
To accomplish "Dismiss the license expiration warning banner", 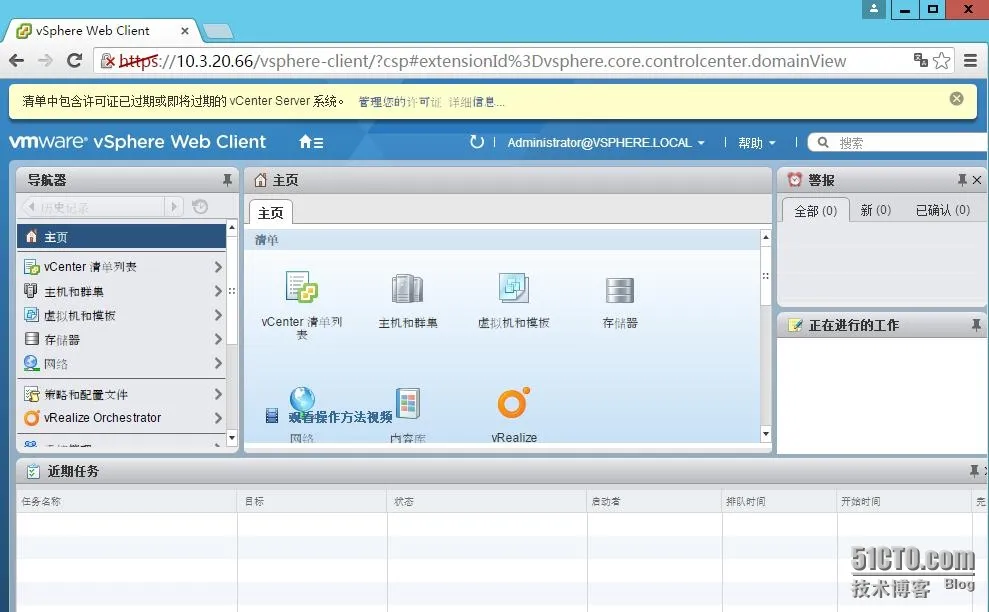I will [957, 98].
